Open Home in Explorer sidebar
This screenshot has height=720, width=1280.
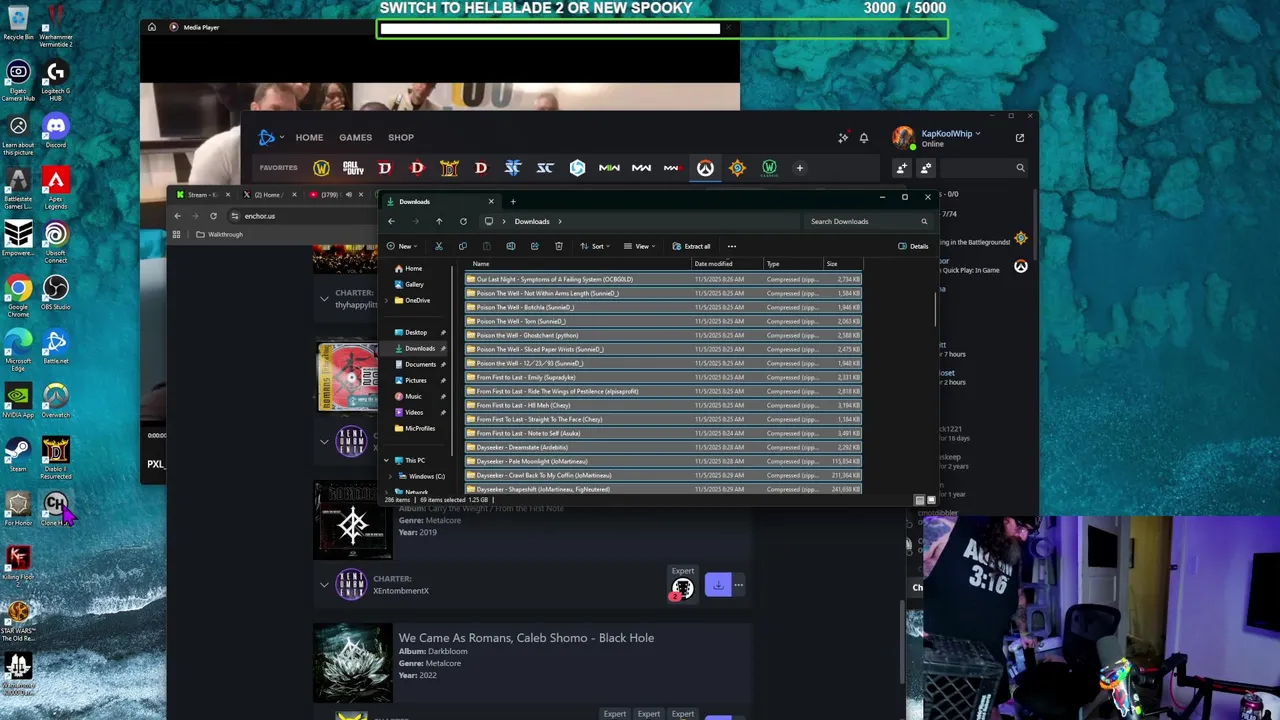pyautogui.click(x=408, y=268)
